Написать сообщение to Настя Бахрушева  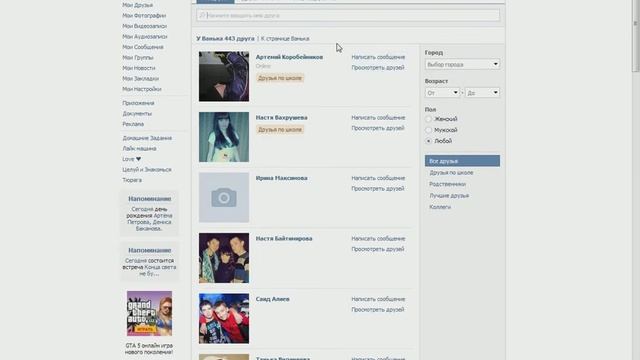pyautogui.click(x=378, y=118)
